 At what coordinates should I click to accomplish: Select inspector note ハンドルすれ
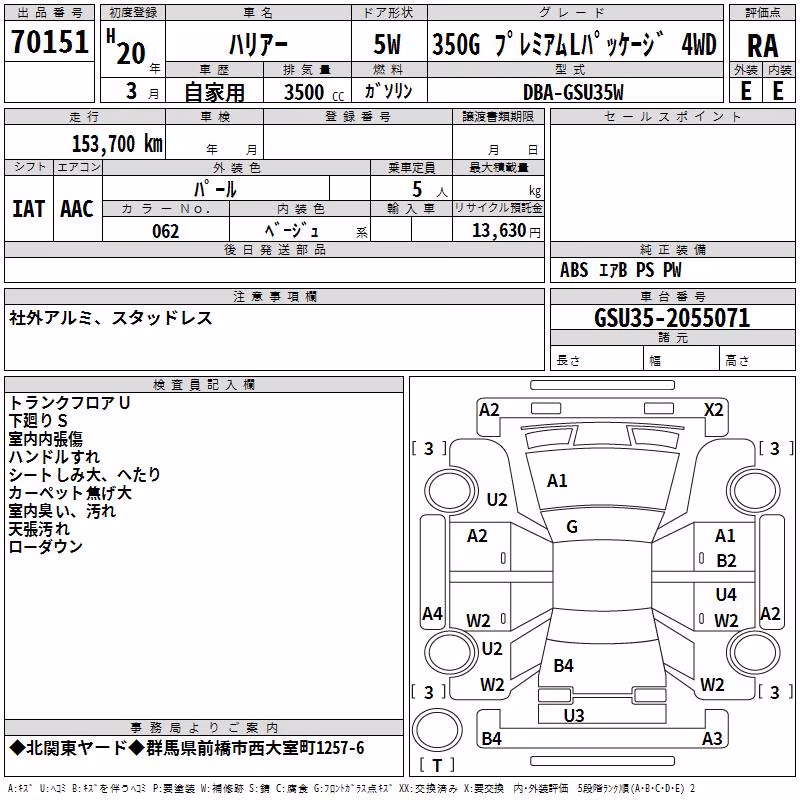coord(54,457)
